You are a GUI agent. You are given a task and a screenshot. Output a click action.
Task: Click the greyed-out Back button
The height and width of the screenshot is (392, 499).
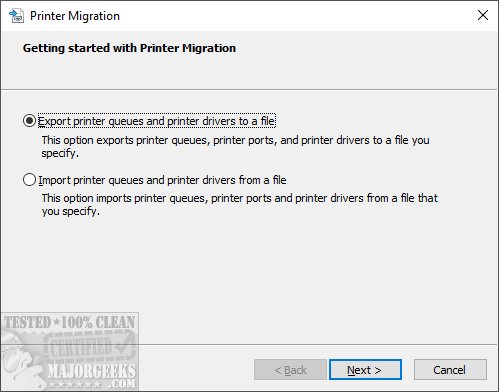(290, 370)
